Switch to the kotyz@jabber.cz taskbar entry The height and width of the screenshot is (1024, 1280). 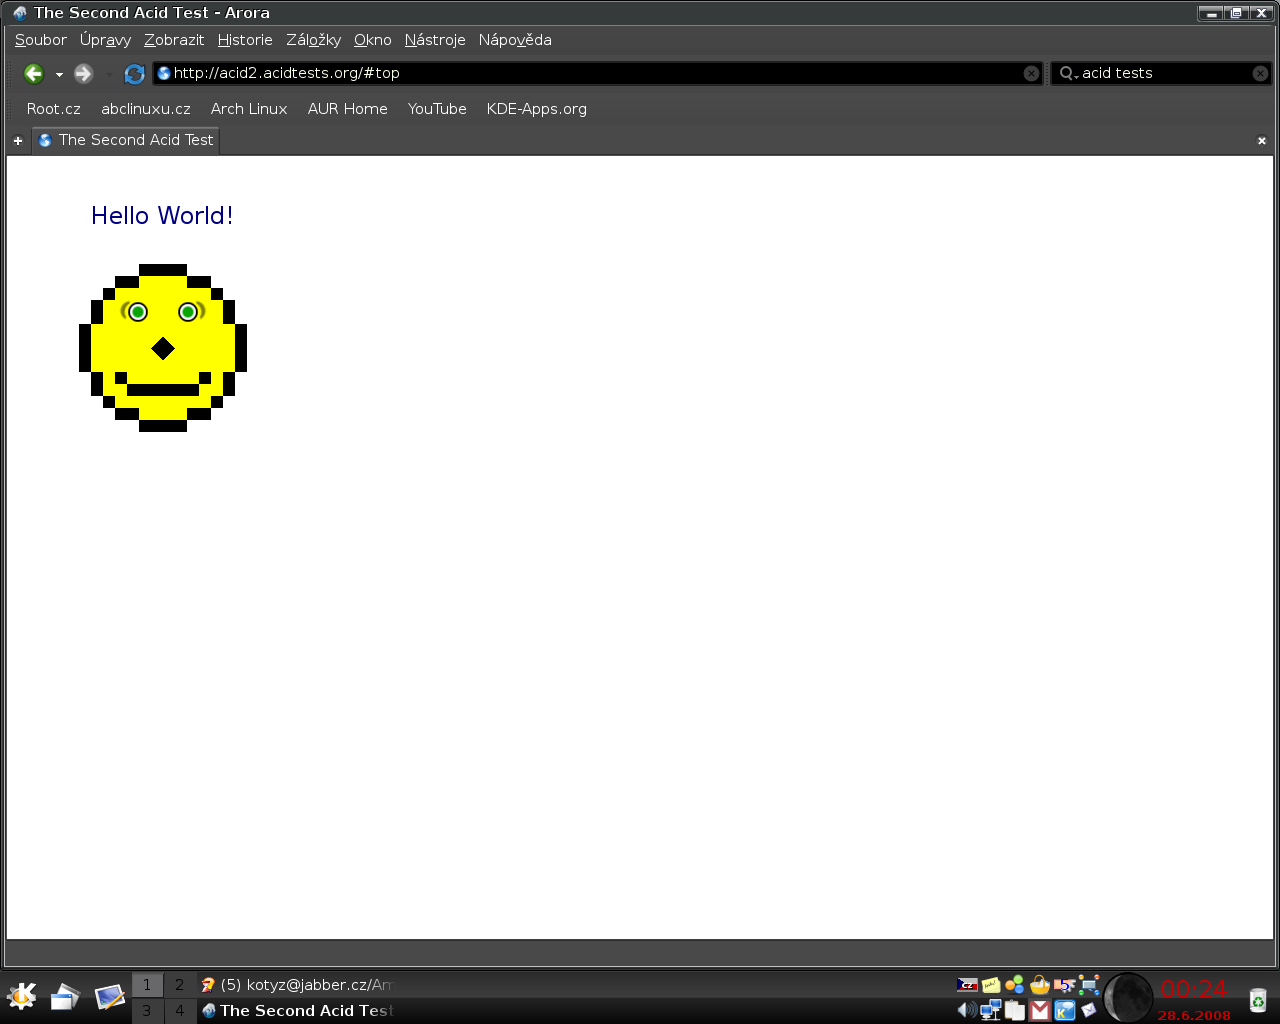tap(297, 985)
